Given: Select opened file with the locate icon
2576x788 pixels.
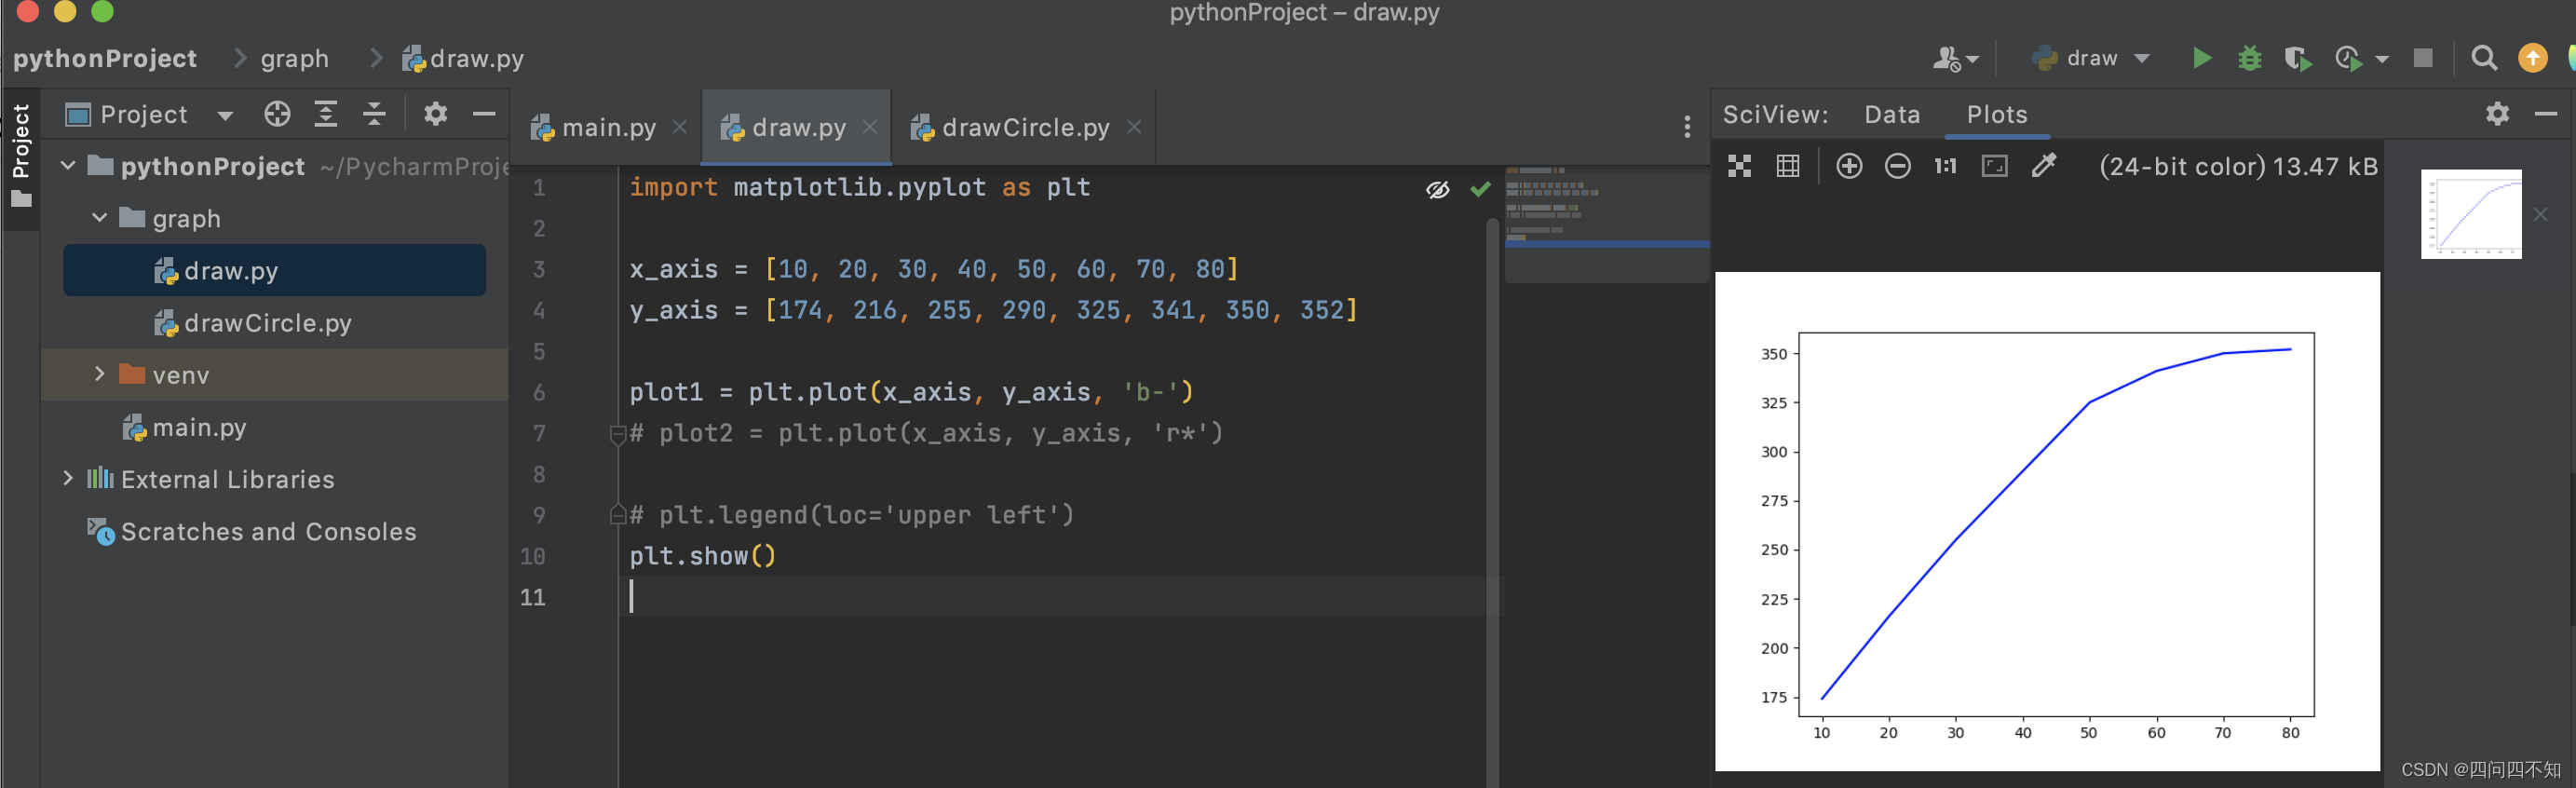Looking at the screenshot, I should pos(277,114).
